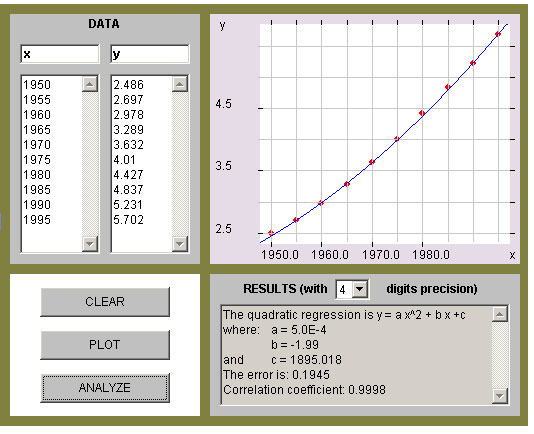The width and height of the screenshot is (534, 434).
Task: Click y list scroll up arrow
Action: (x=180, y=84)
